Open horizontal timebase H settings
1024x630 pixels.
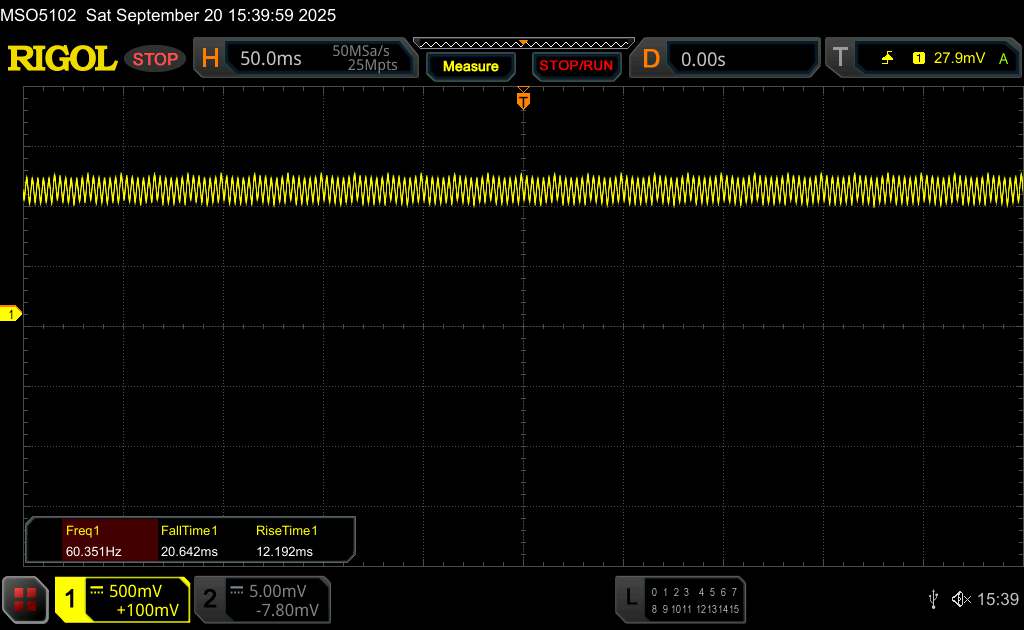211,59
